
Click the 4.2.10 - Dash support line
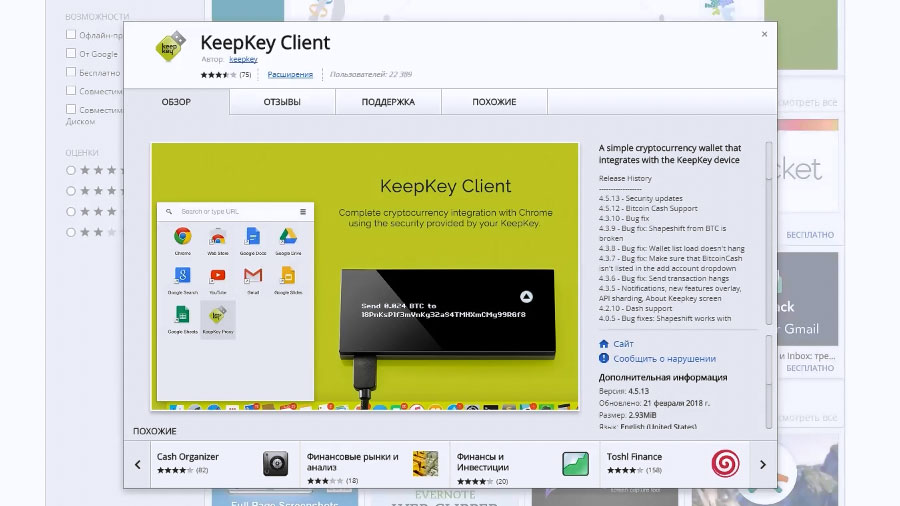(x=635, y=309)
